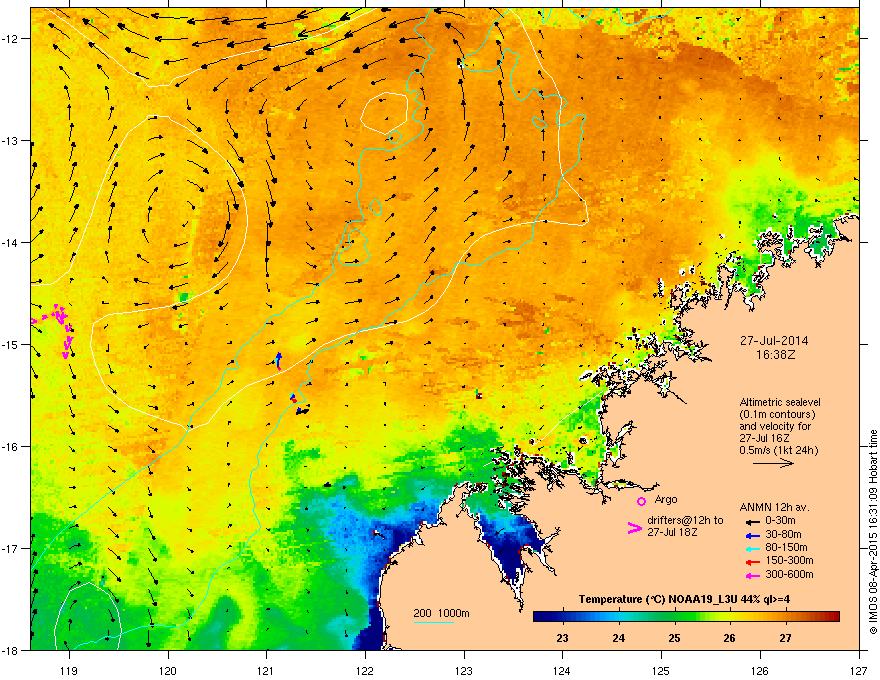Click the latitude axis label -15
The height and width of the screenshot is (680, 880).
(x=11, y=344)
